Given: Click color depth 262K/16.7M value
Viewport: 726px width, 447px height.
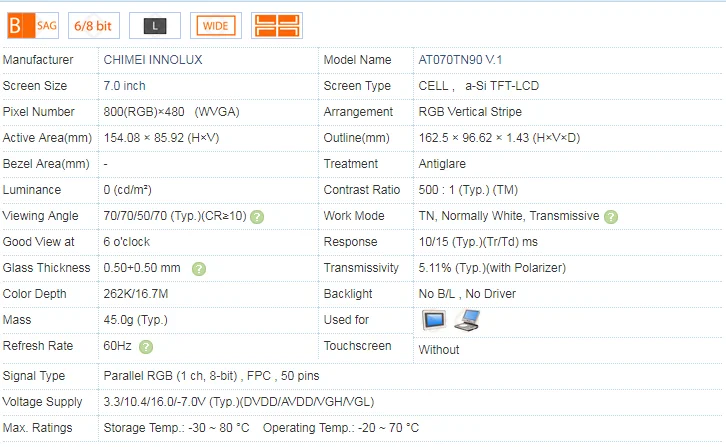Looking at the screenshot, I should pos(136,294).
